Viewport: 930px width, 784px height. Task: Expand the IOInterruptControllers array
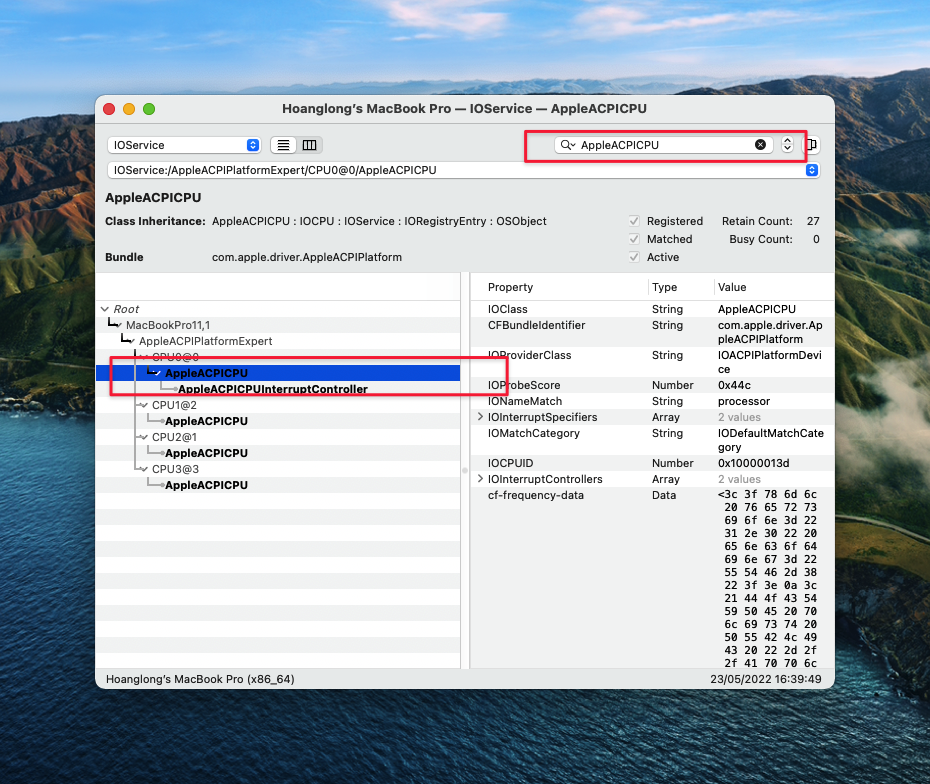(x=480, y=479)
